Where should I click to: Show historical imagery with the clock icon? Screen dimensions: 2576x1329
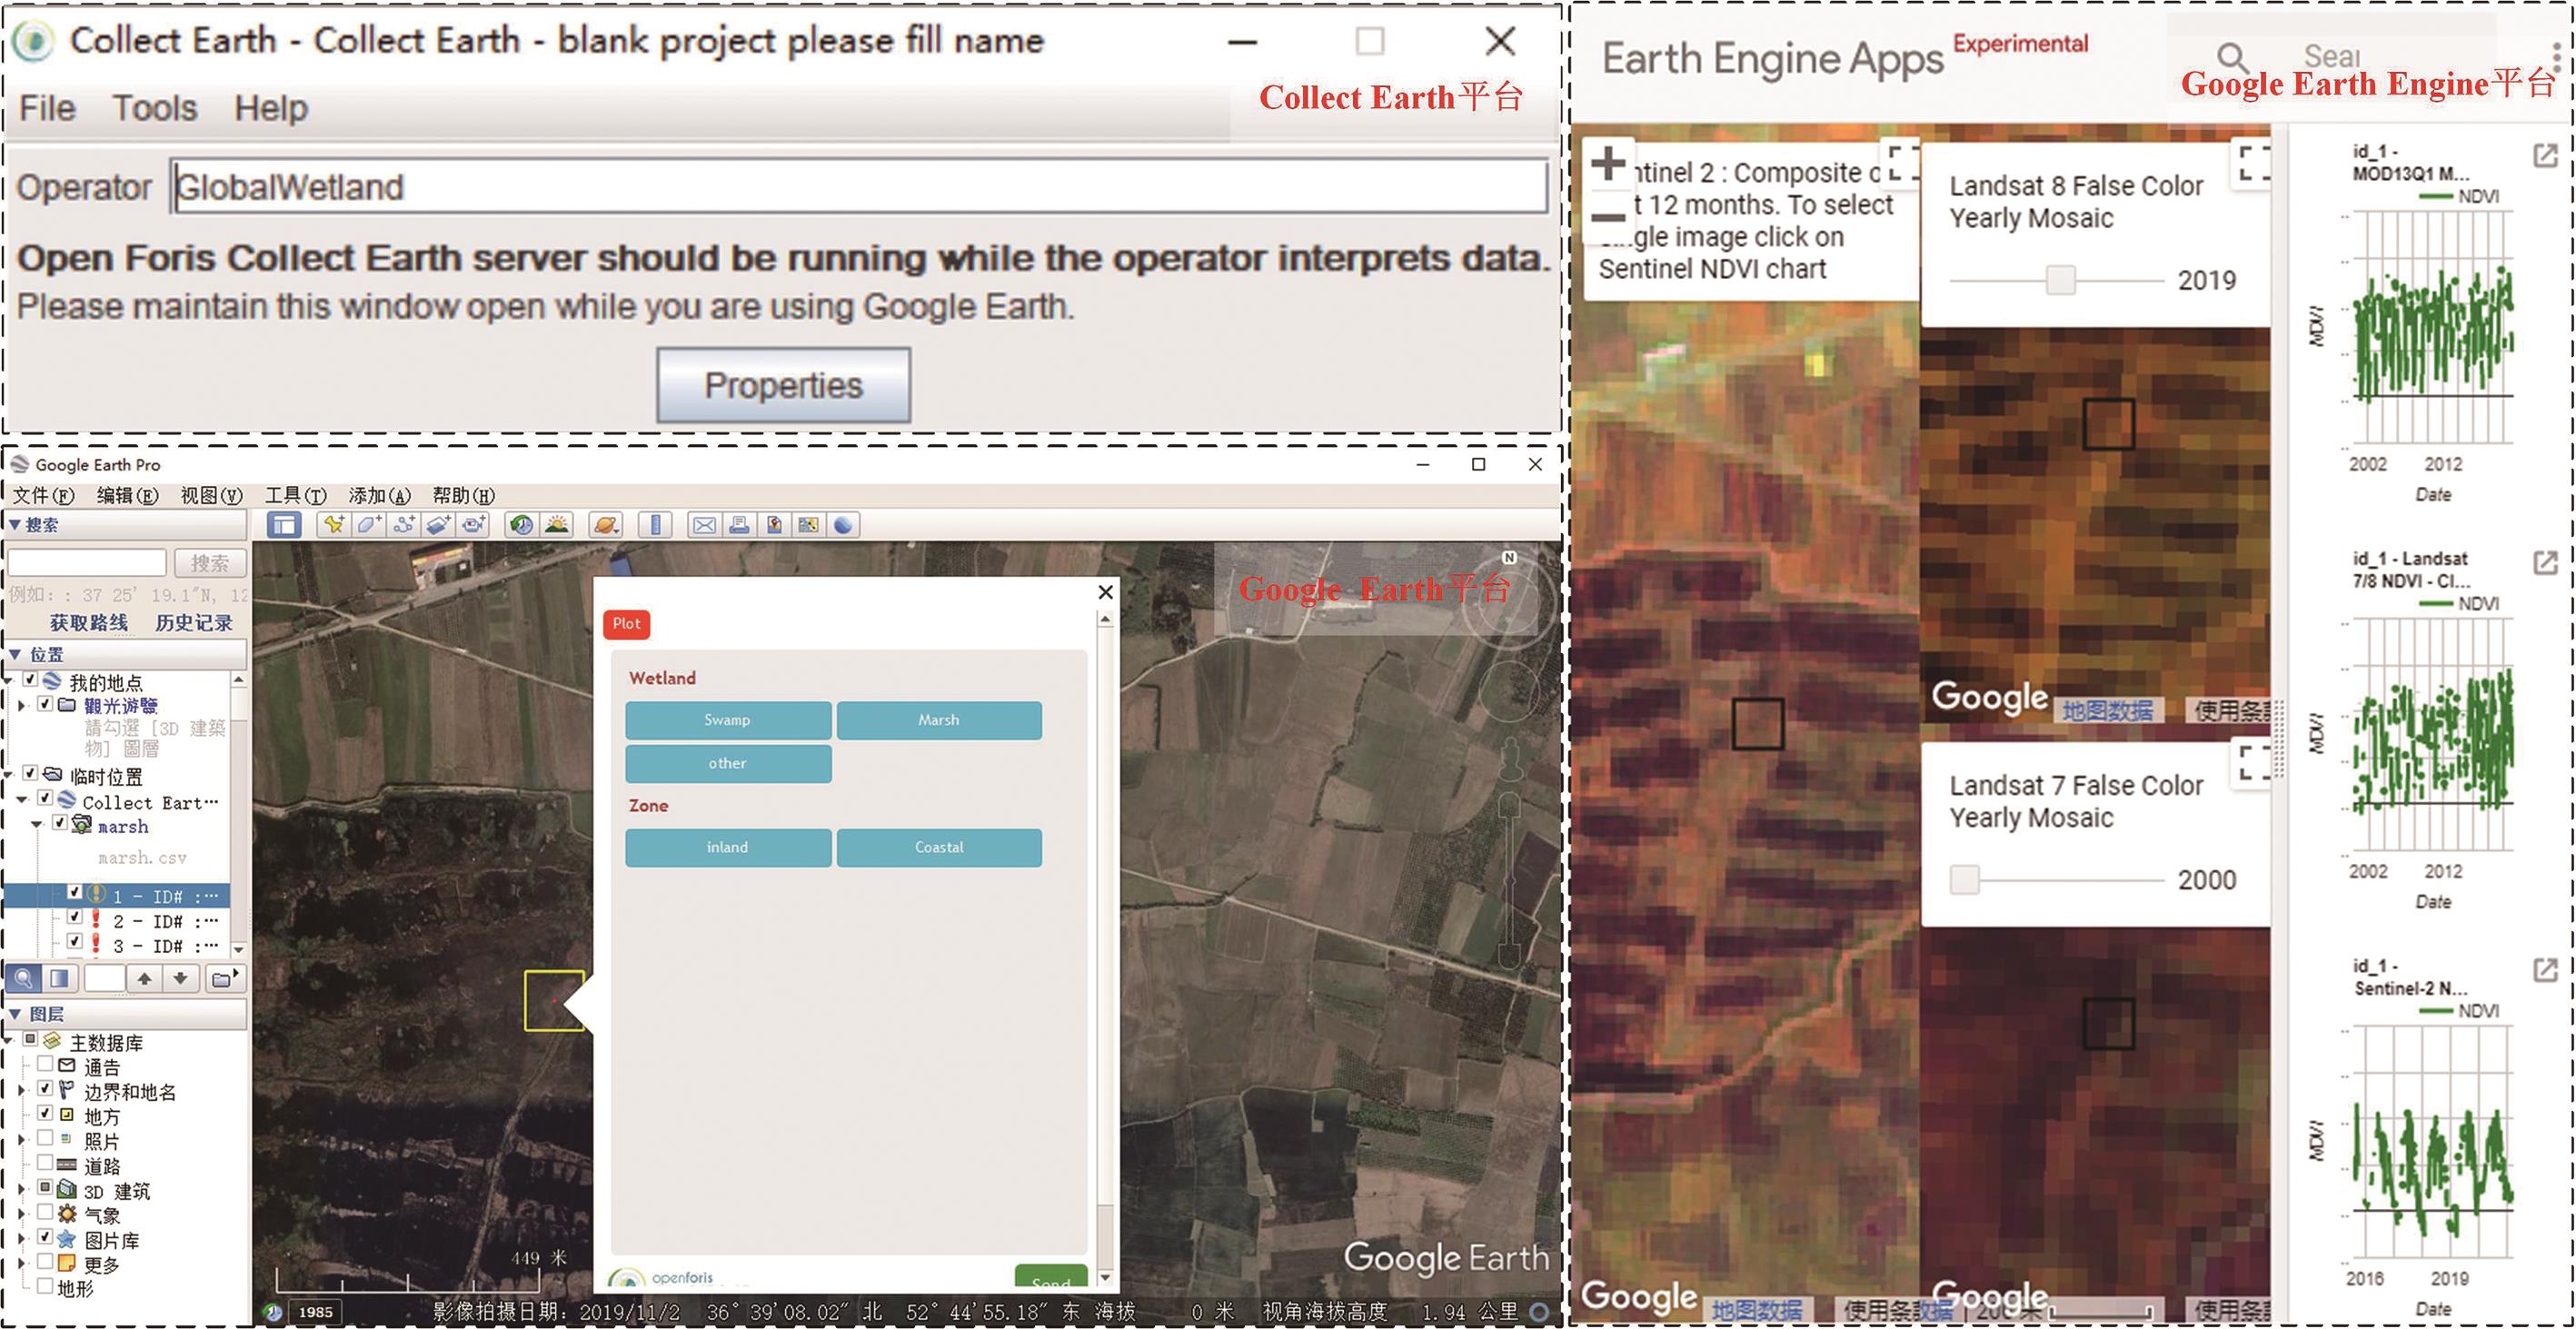pos(521,524)
